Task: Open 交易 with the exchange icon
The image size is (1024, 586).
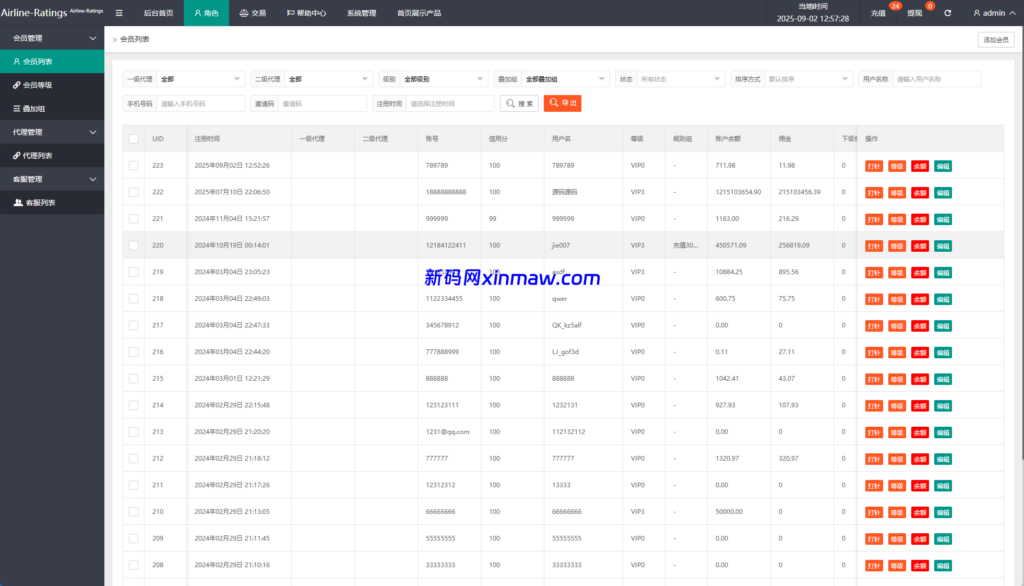Action: 253,13
